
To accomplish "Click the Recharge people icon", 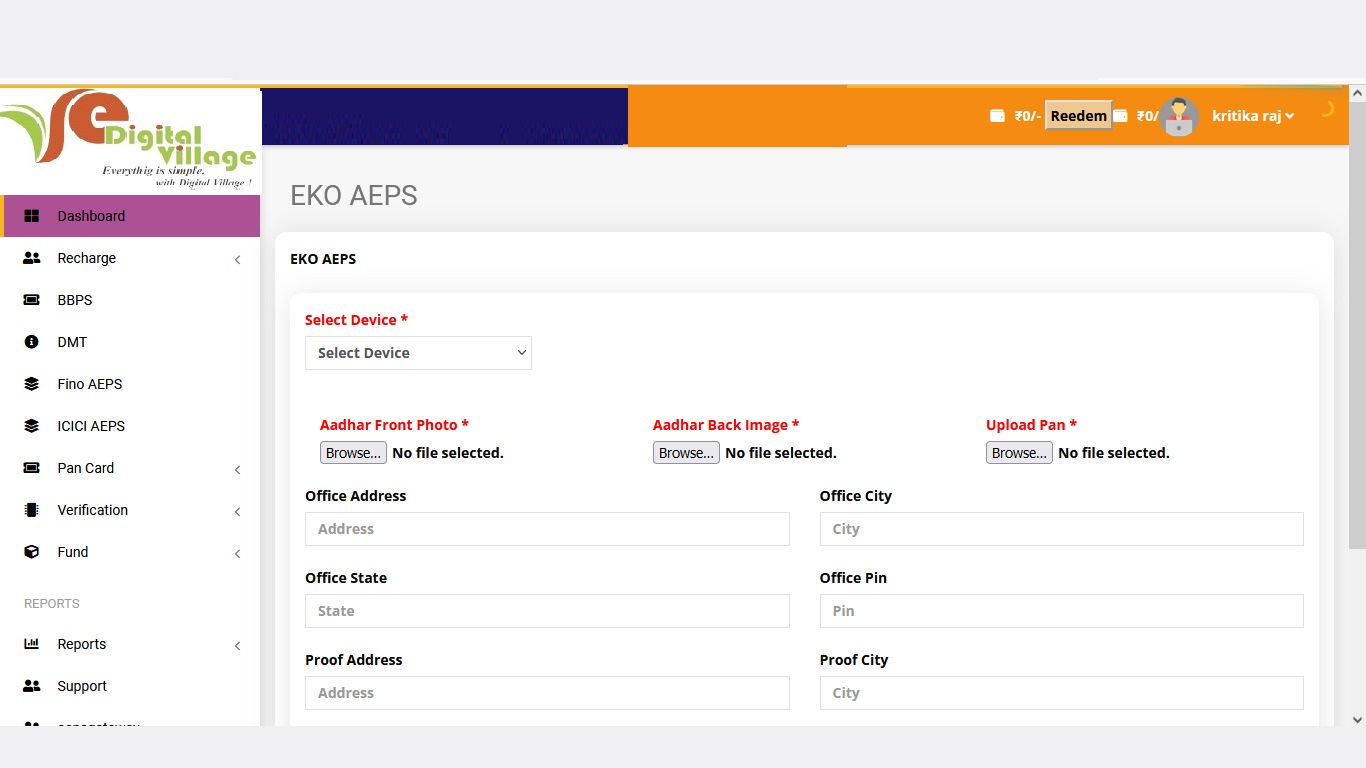I will point(31,258).
